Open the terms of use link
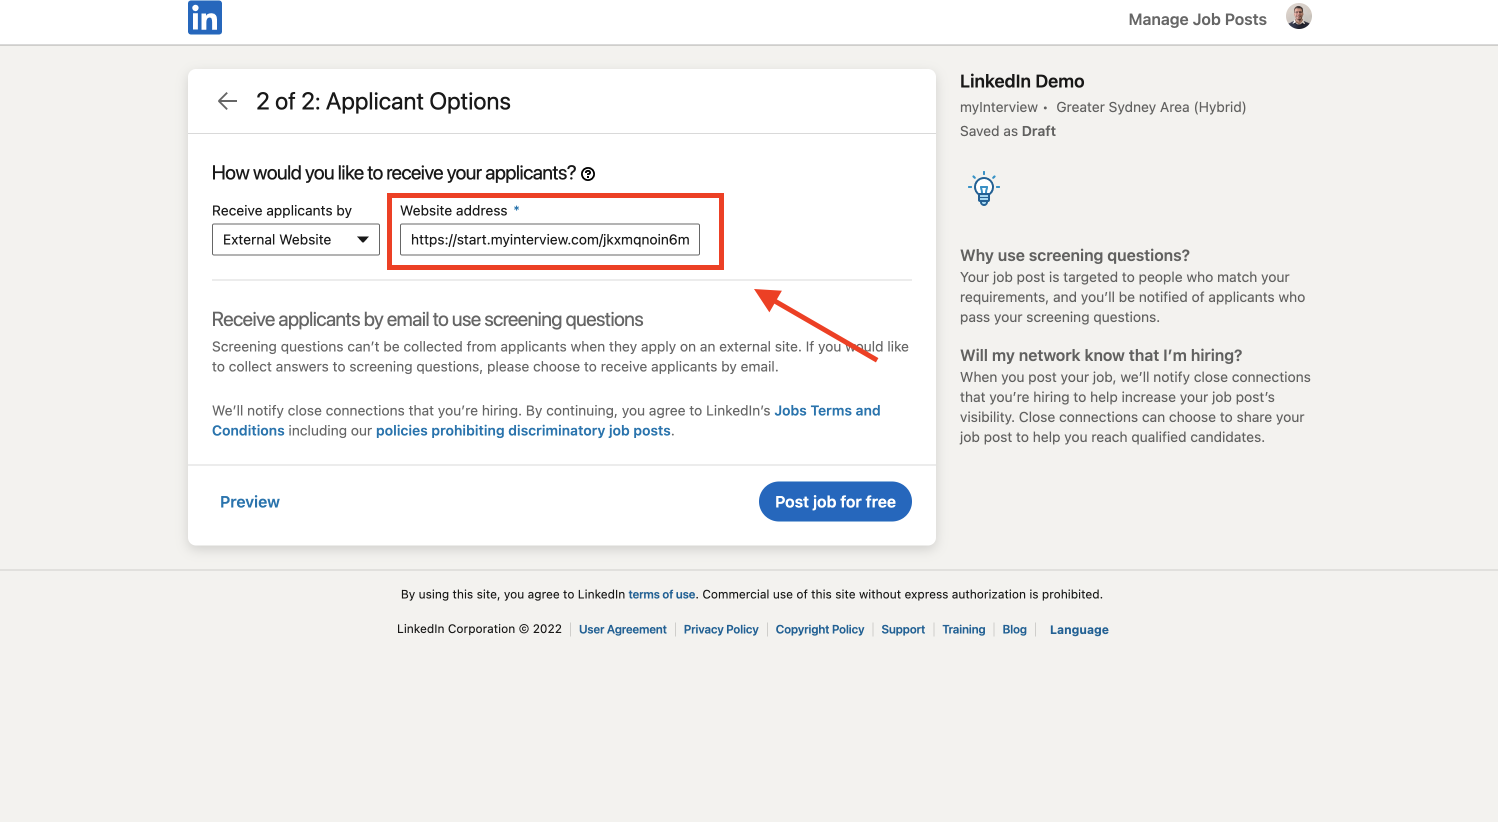Image resolution: width=1498 pixels, height=822 pixels. [661, 594]
